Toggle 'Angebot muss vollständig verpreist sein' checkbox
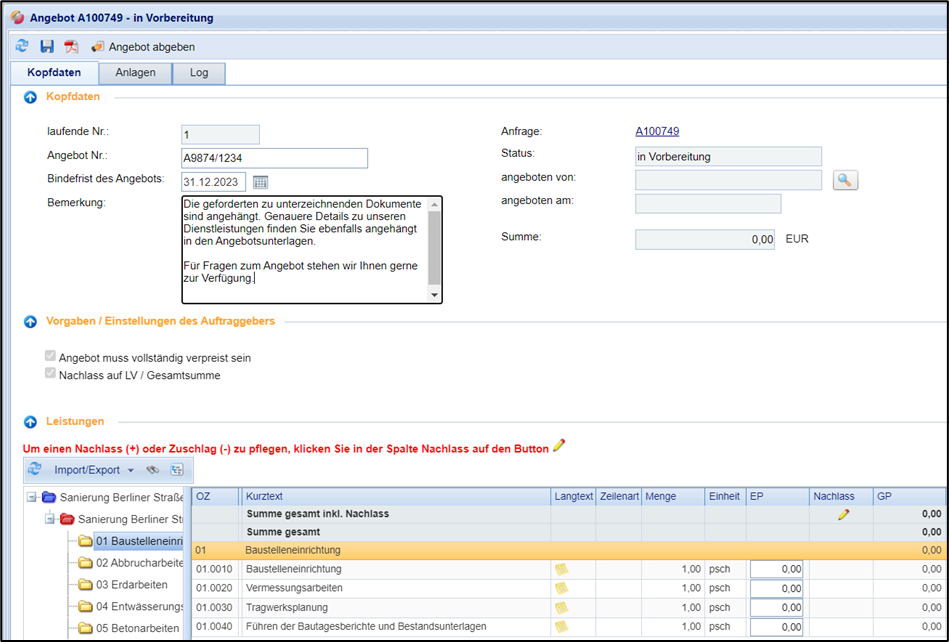949x642 pixels. 51,357
